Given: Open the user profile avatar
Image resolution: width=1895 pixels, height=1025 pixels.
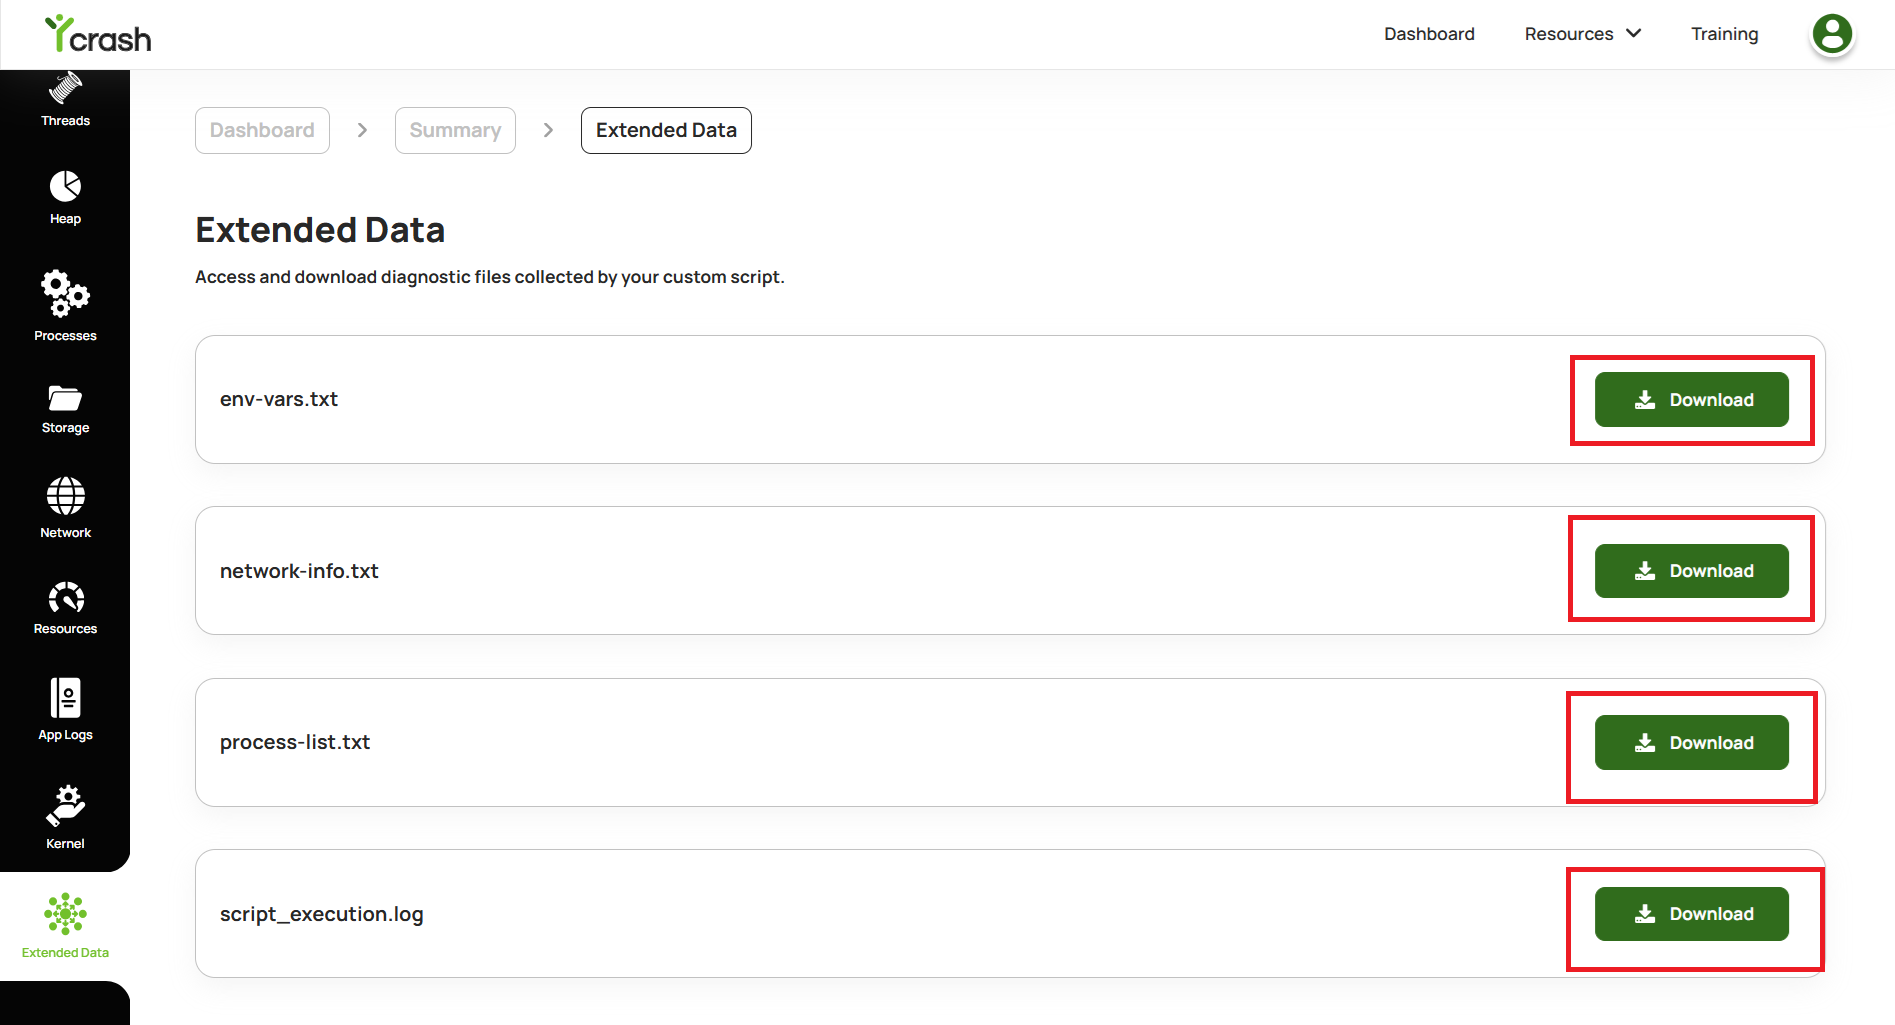Looking at the screenshot, I should pyautogui.click(x=1832, y=34).
